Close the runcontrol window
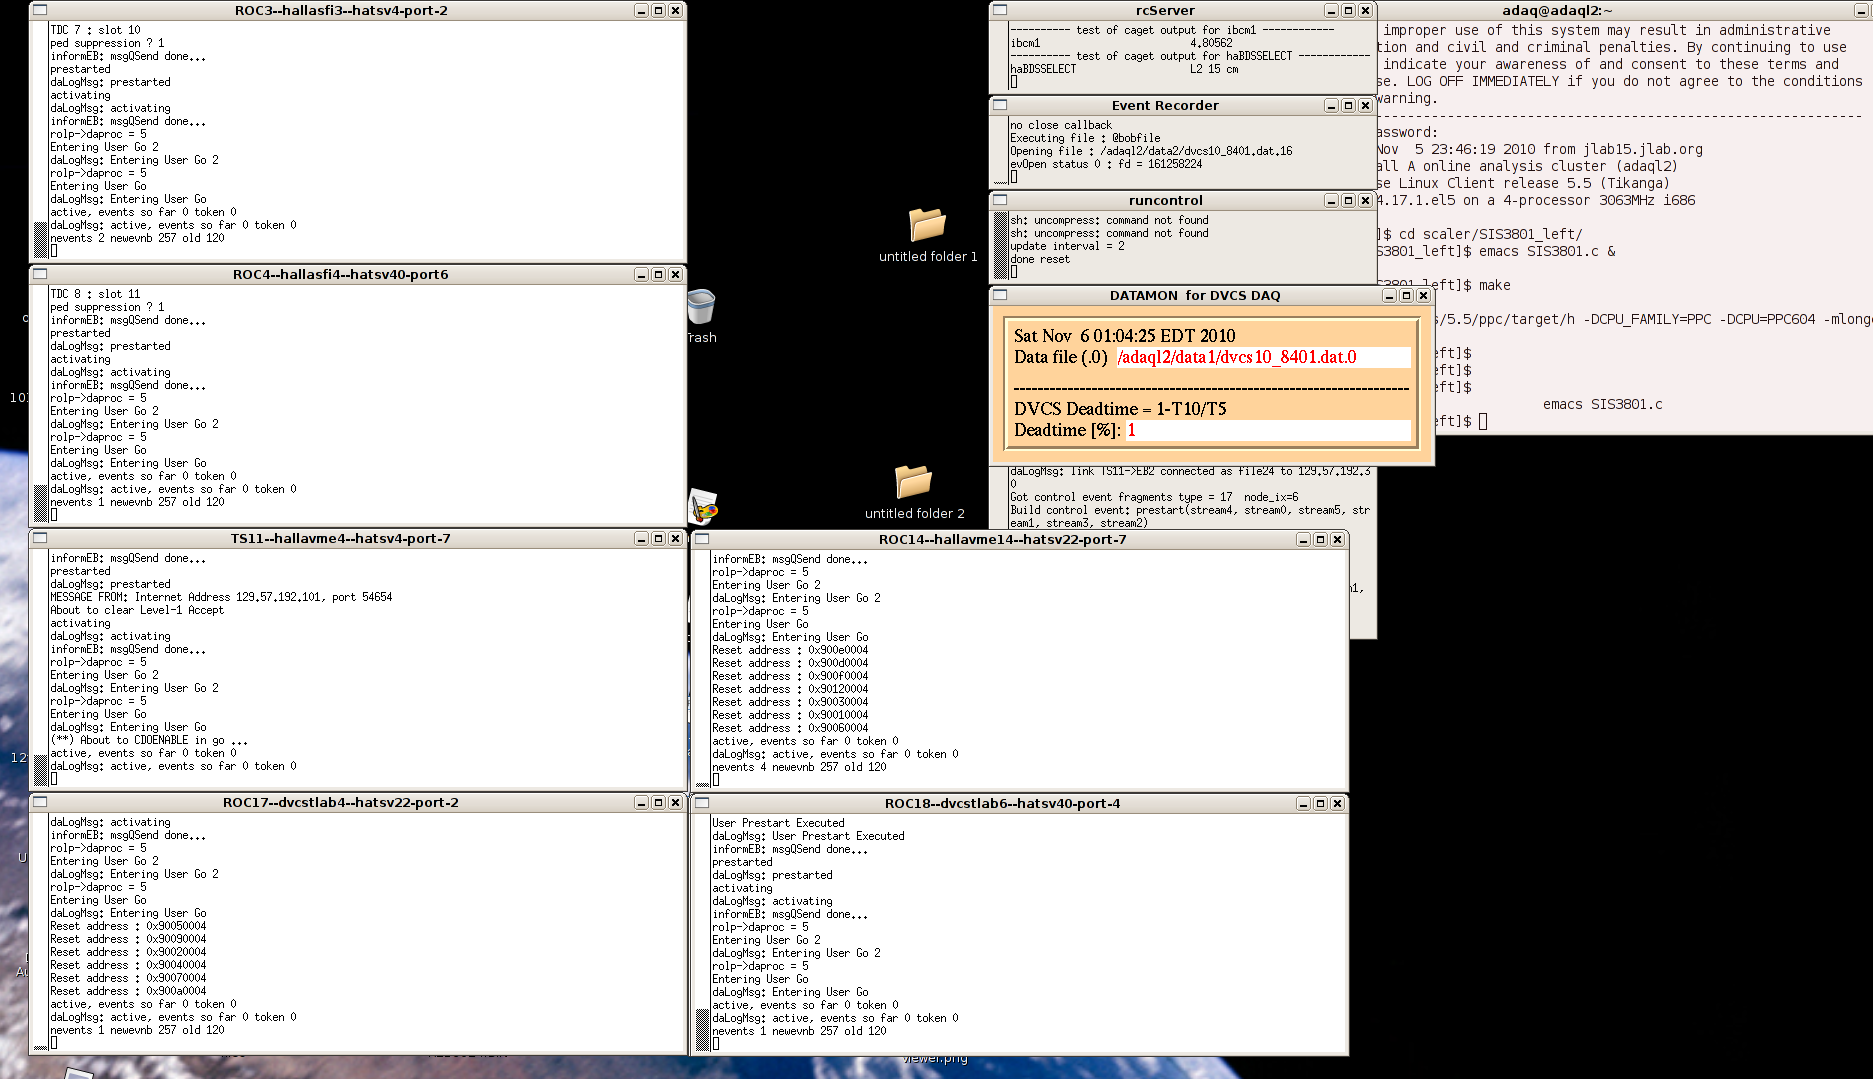This screenshot has height=1079, width=1873. pos(1365,200)
